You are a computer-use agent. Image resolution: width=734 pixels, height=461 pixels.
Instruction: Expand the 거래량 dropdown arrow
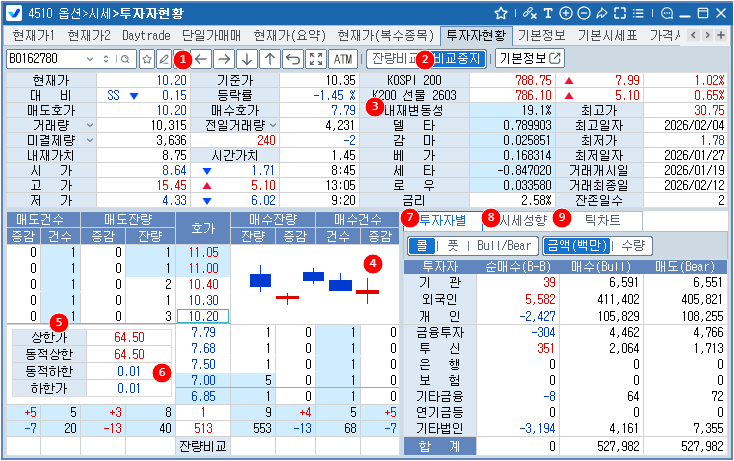pos(91,125)
